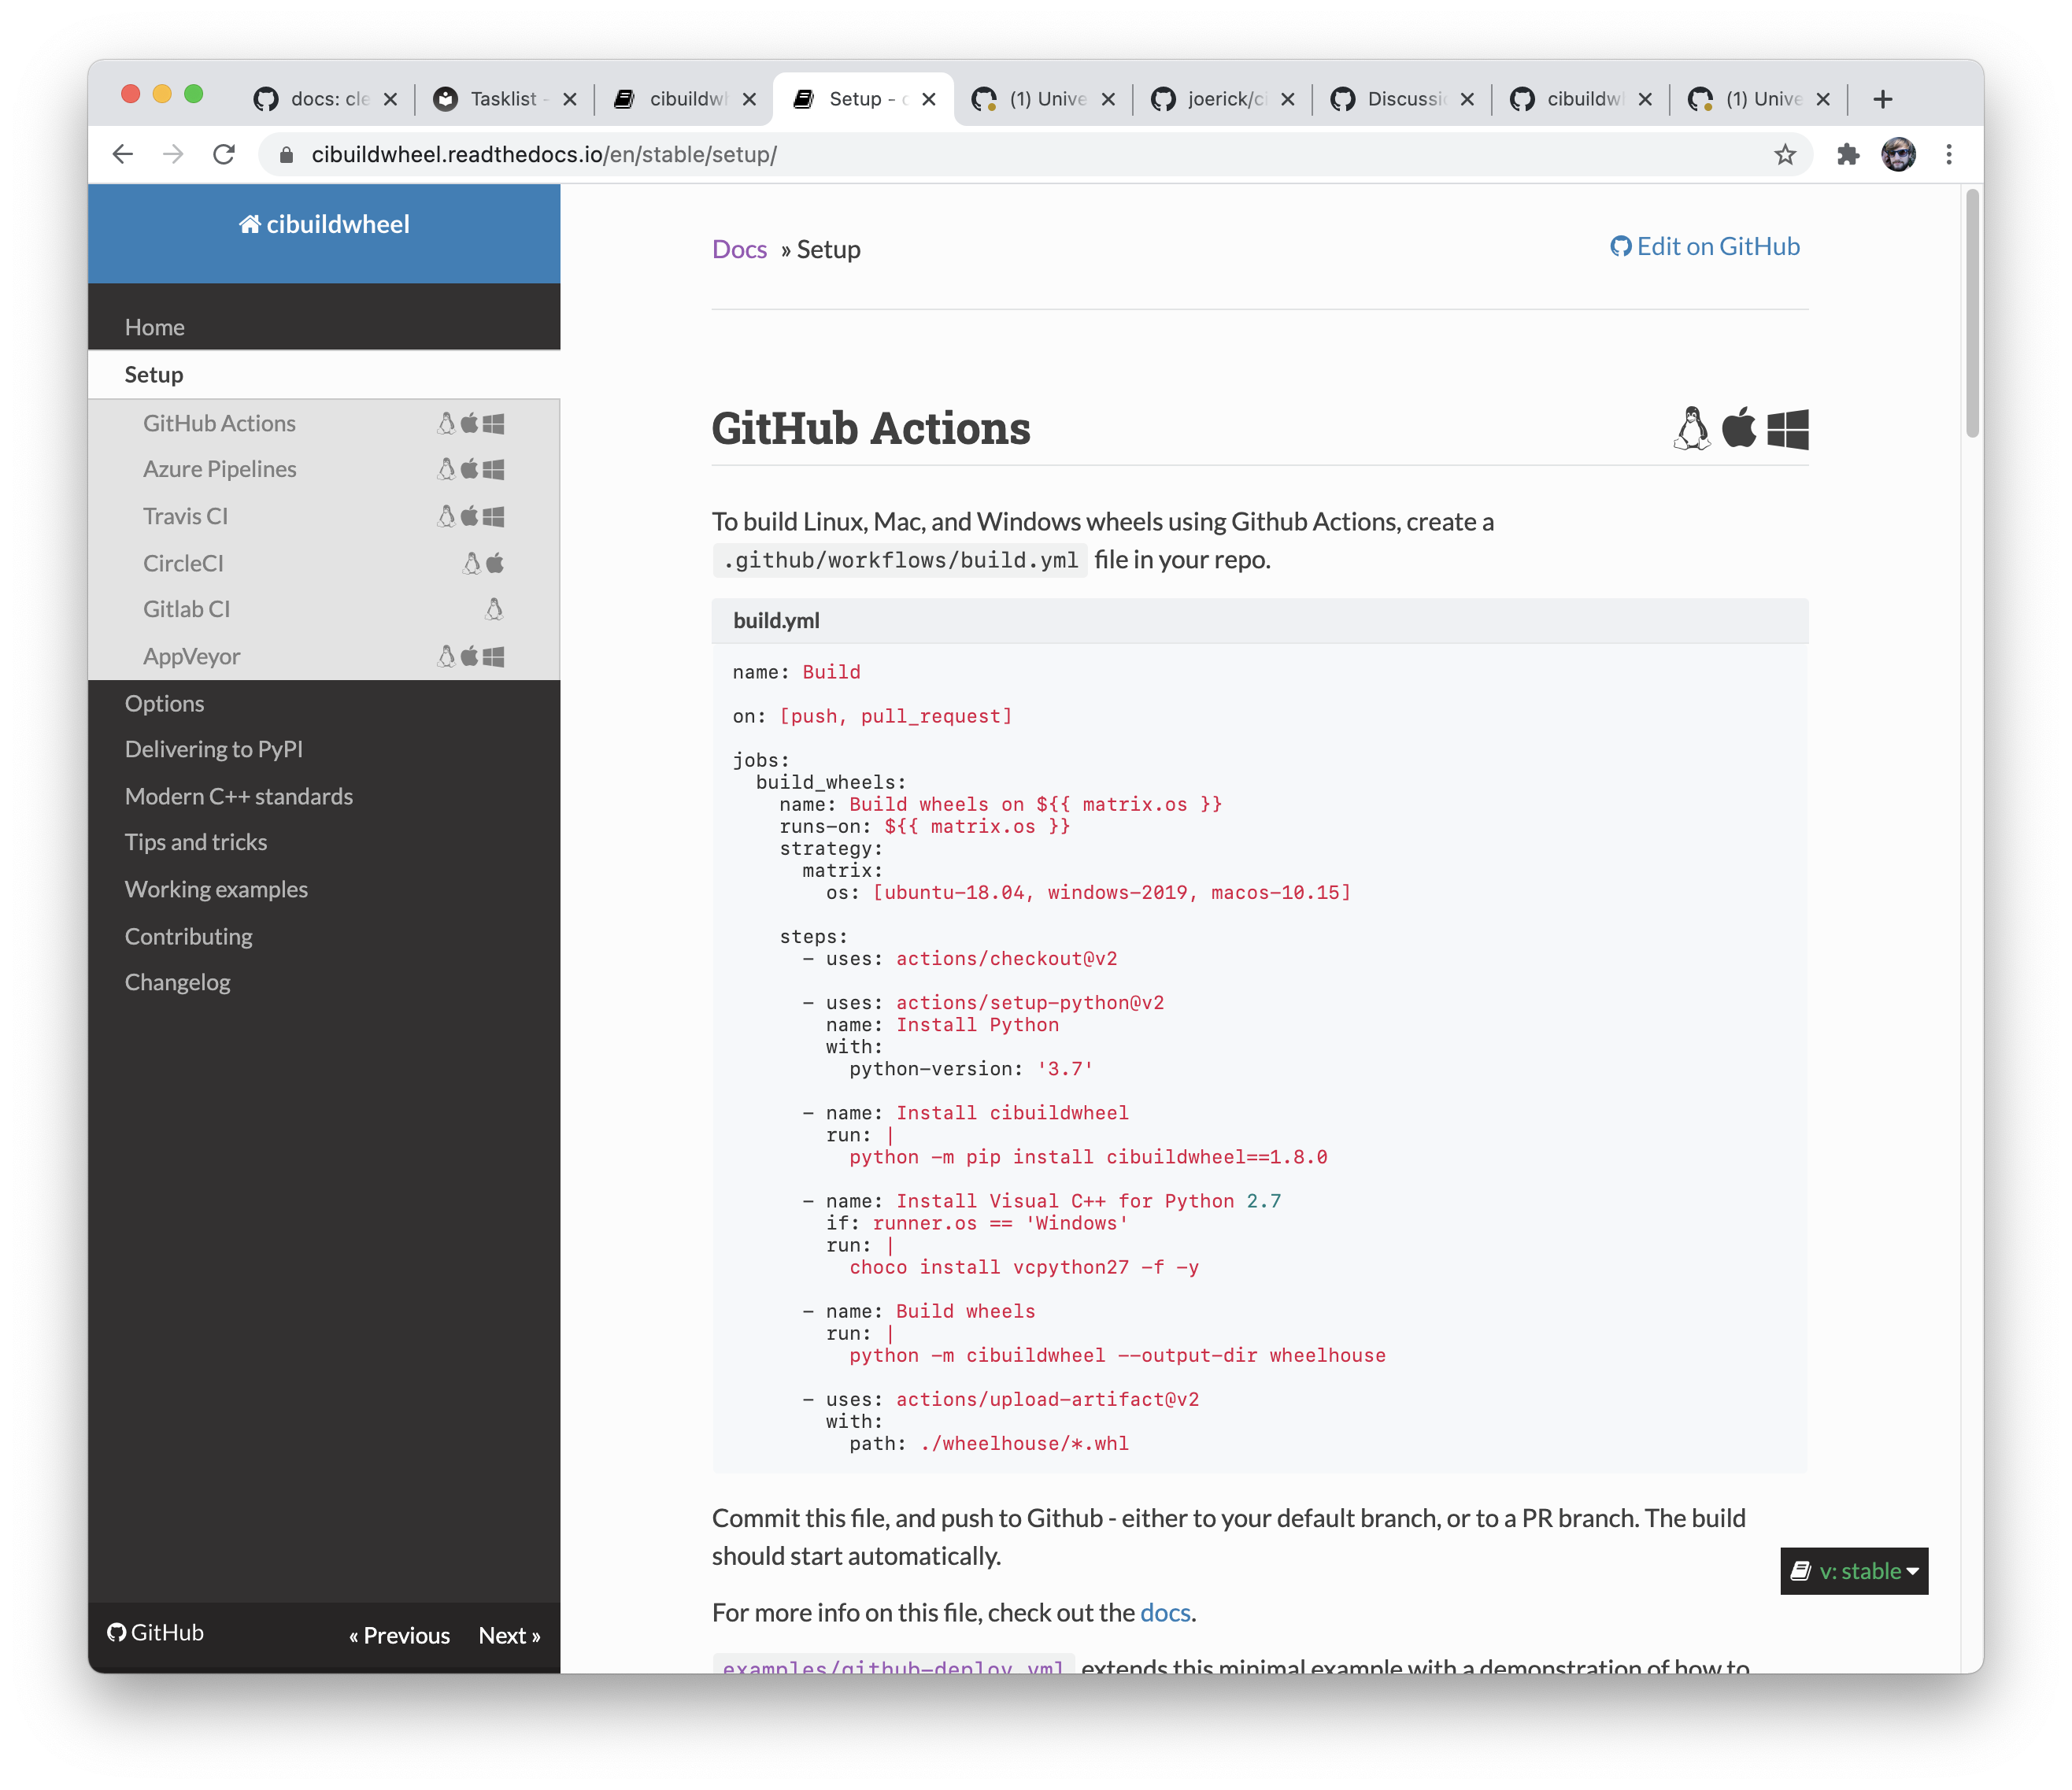Click the Edit on GitHub link

pyautogui.click(x=1705, y=246)
